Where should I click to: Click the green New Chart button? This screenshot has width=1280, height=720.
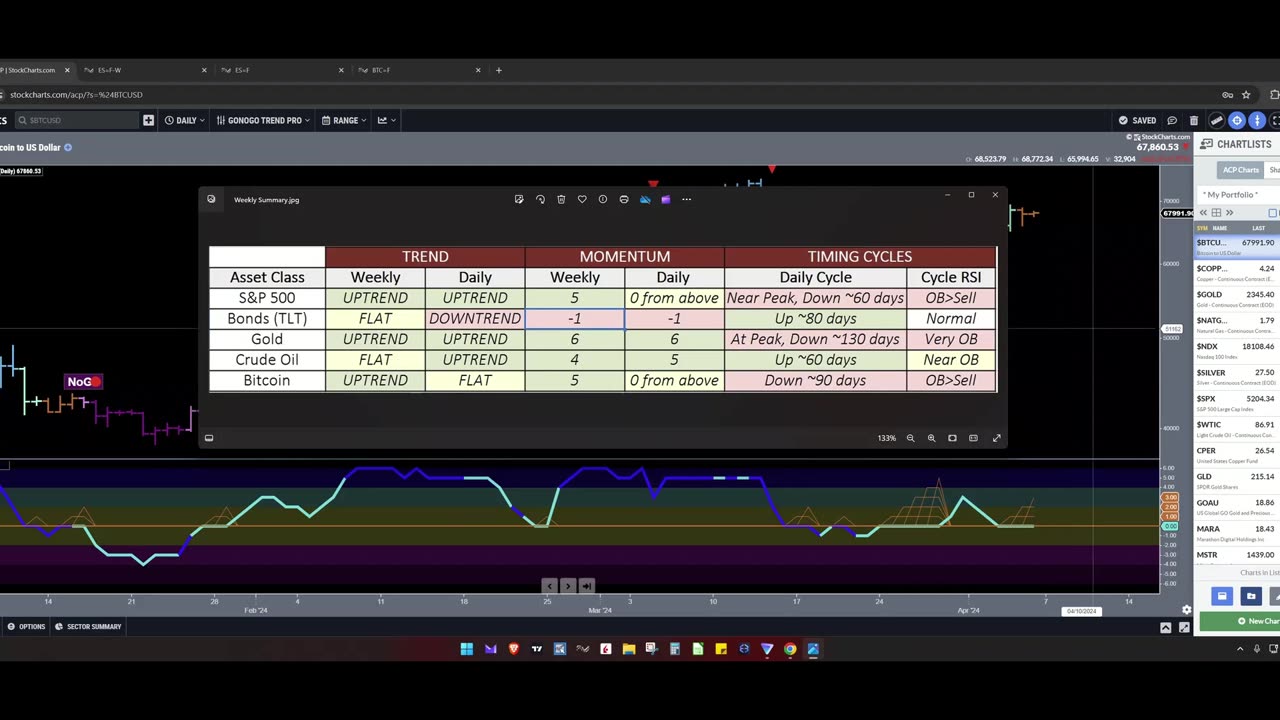coord(1240,621)
